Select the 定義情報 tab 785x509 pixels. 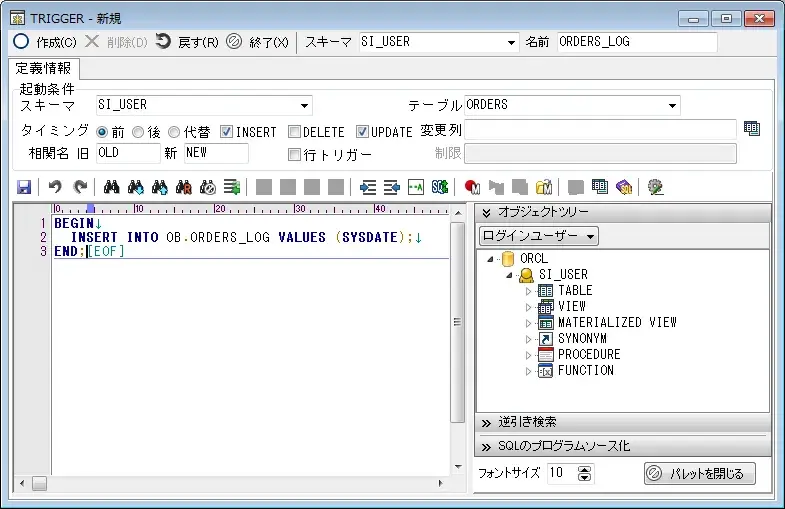44,68
